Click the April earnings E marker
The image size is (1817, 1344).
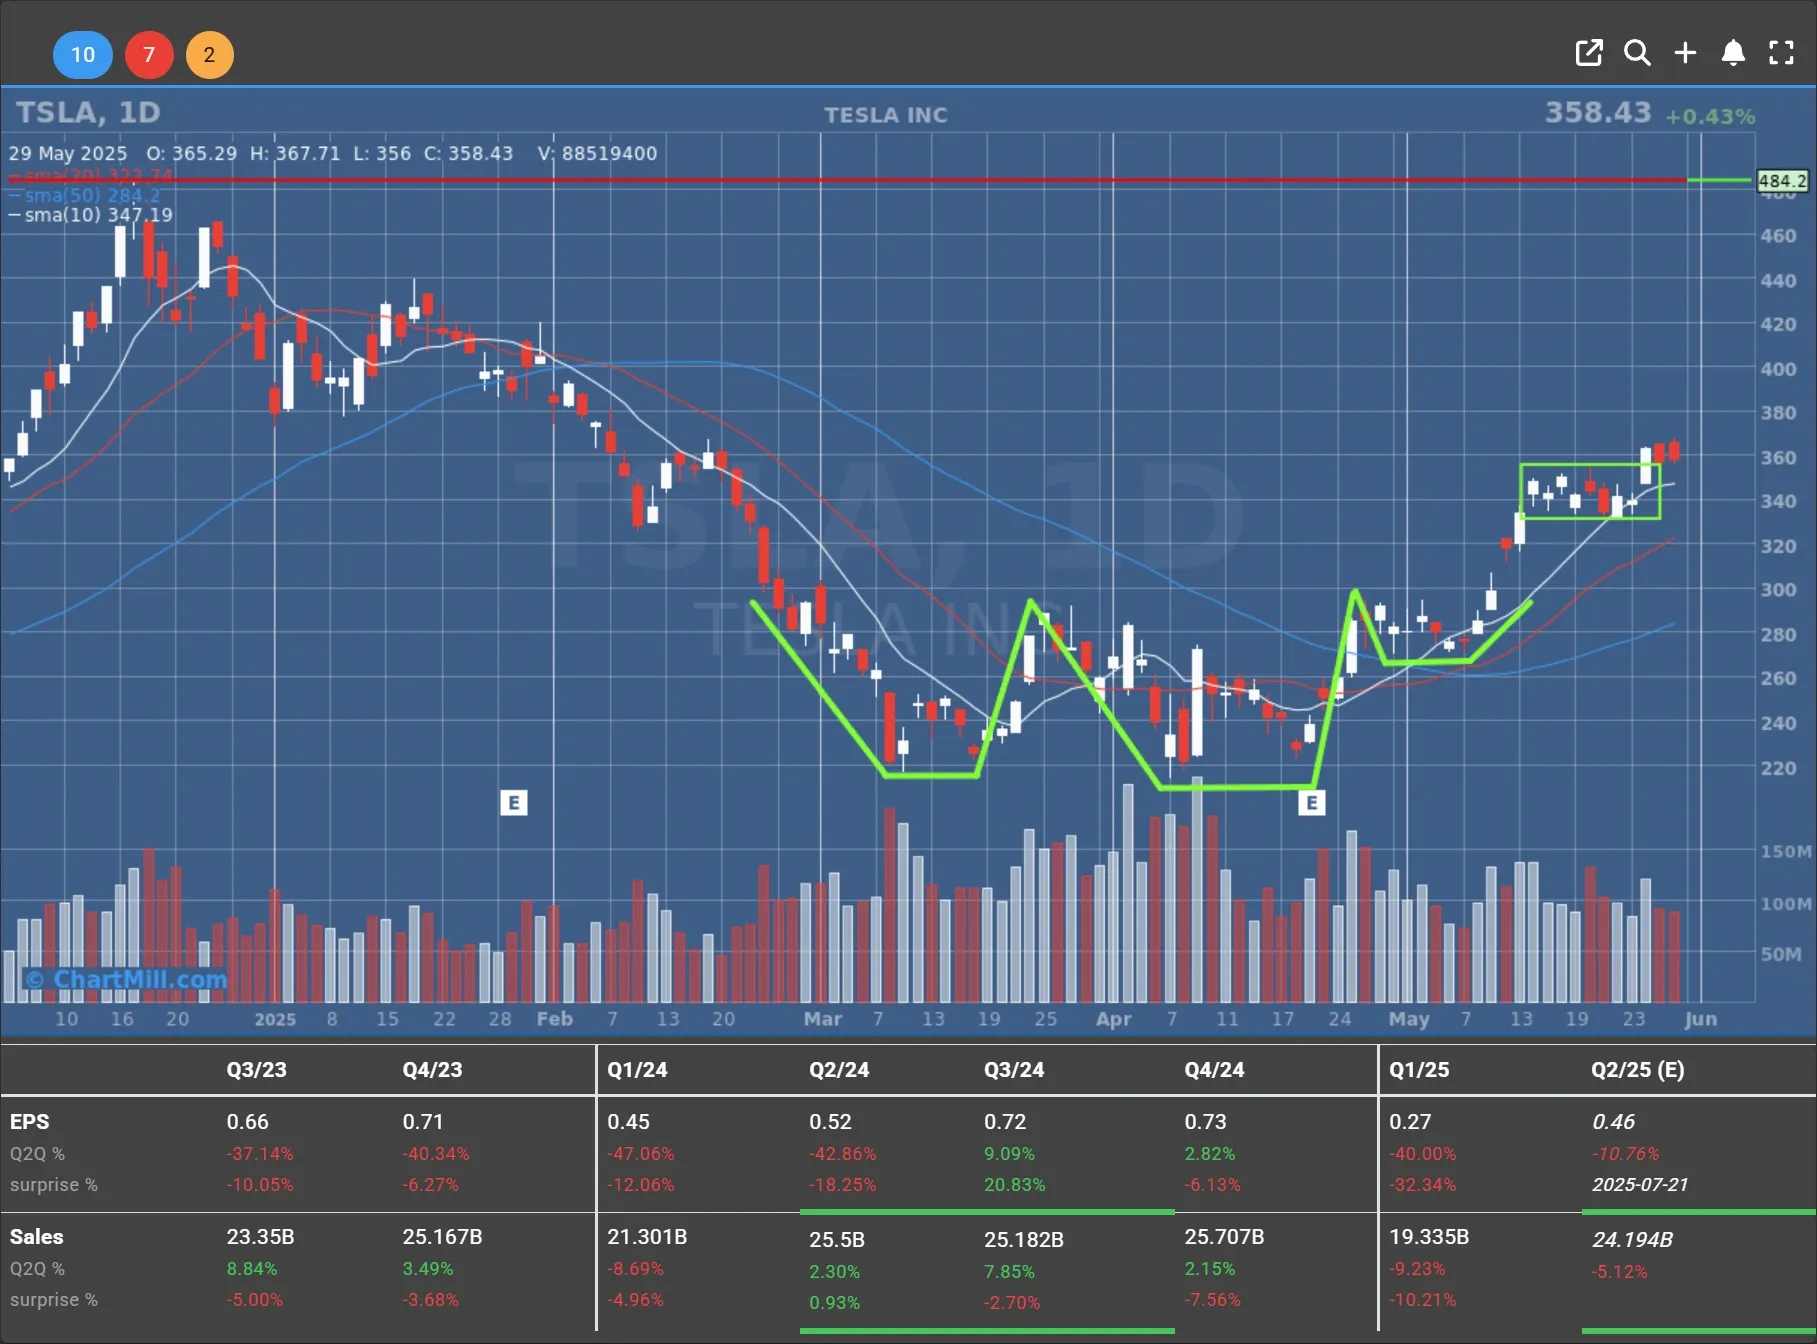1311,802
